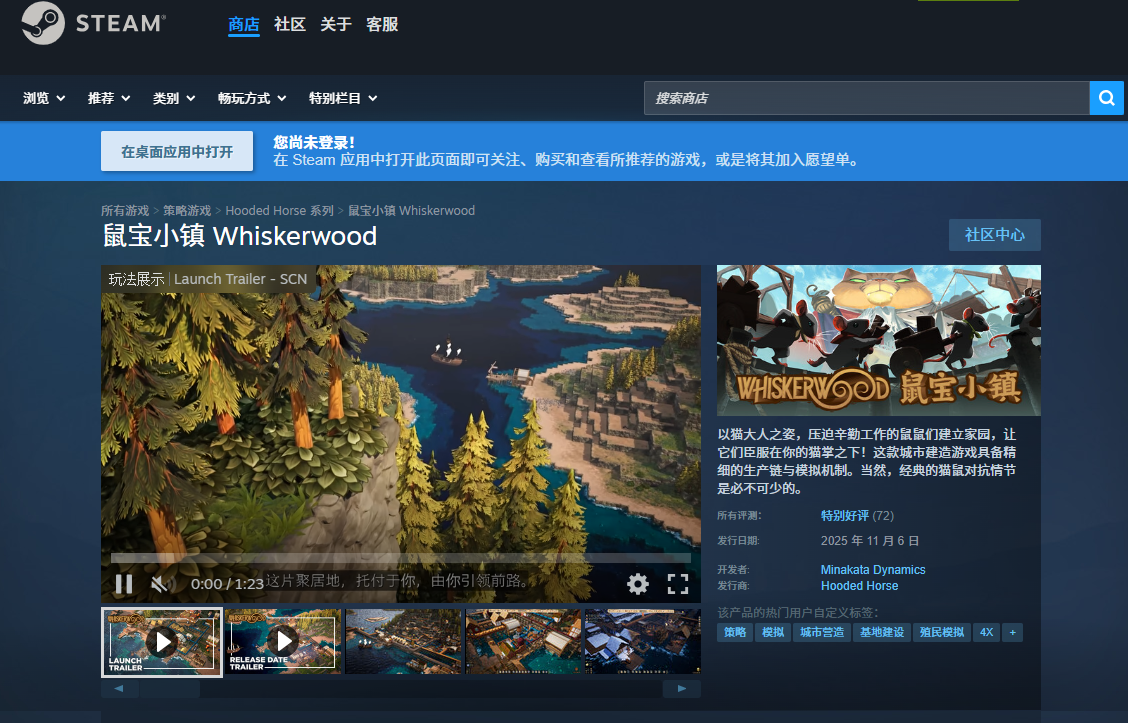This screenshot has height=723, width=1128.
Task: Select the 4X tag
Action: pyautogui.click(x=986, y=632)
